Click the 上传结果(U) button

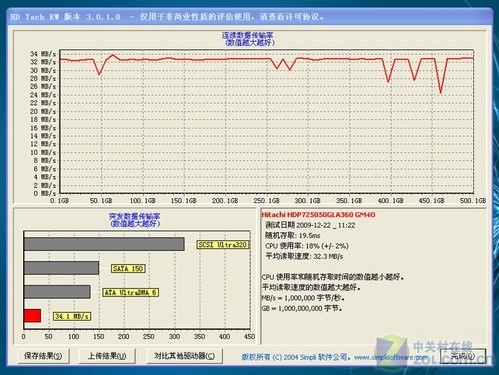tap(107, 356)
